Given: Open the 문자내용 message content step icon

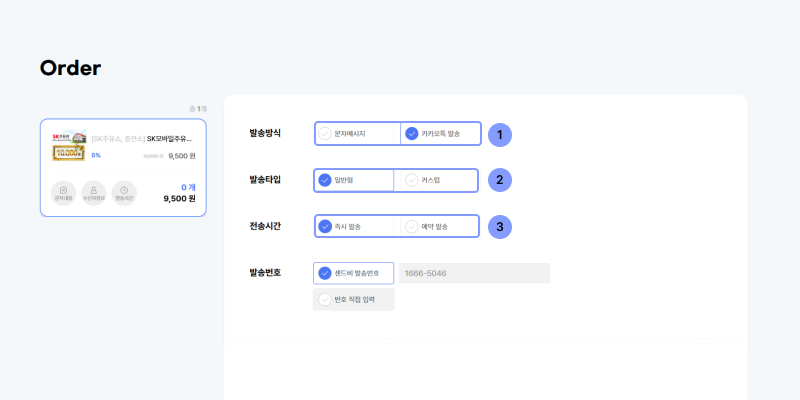Looking at the screenshot, I should pyautogui.click(x=64, y=193).
